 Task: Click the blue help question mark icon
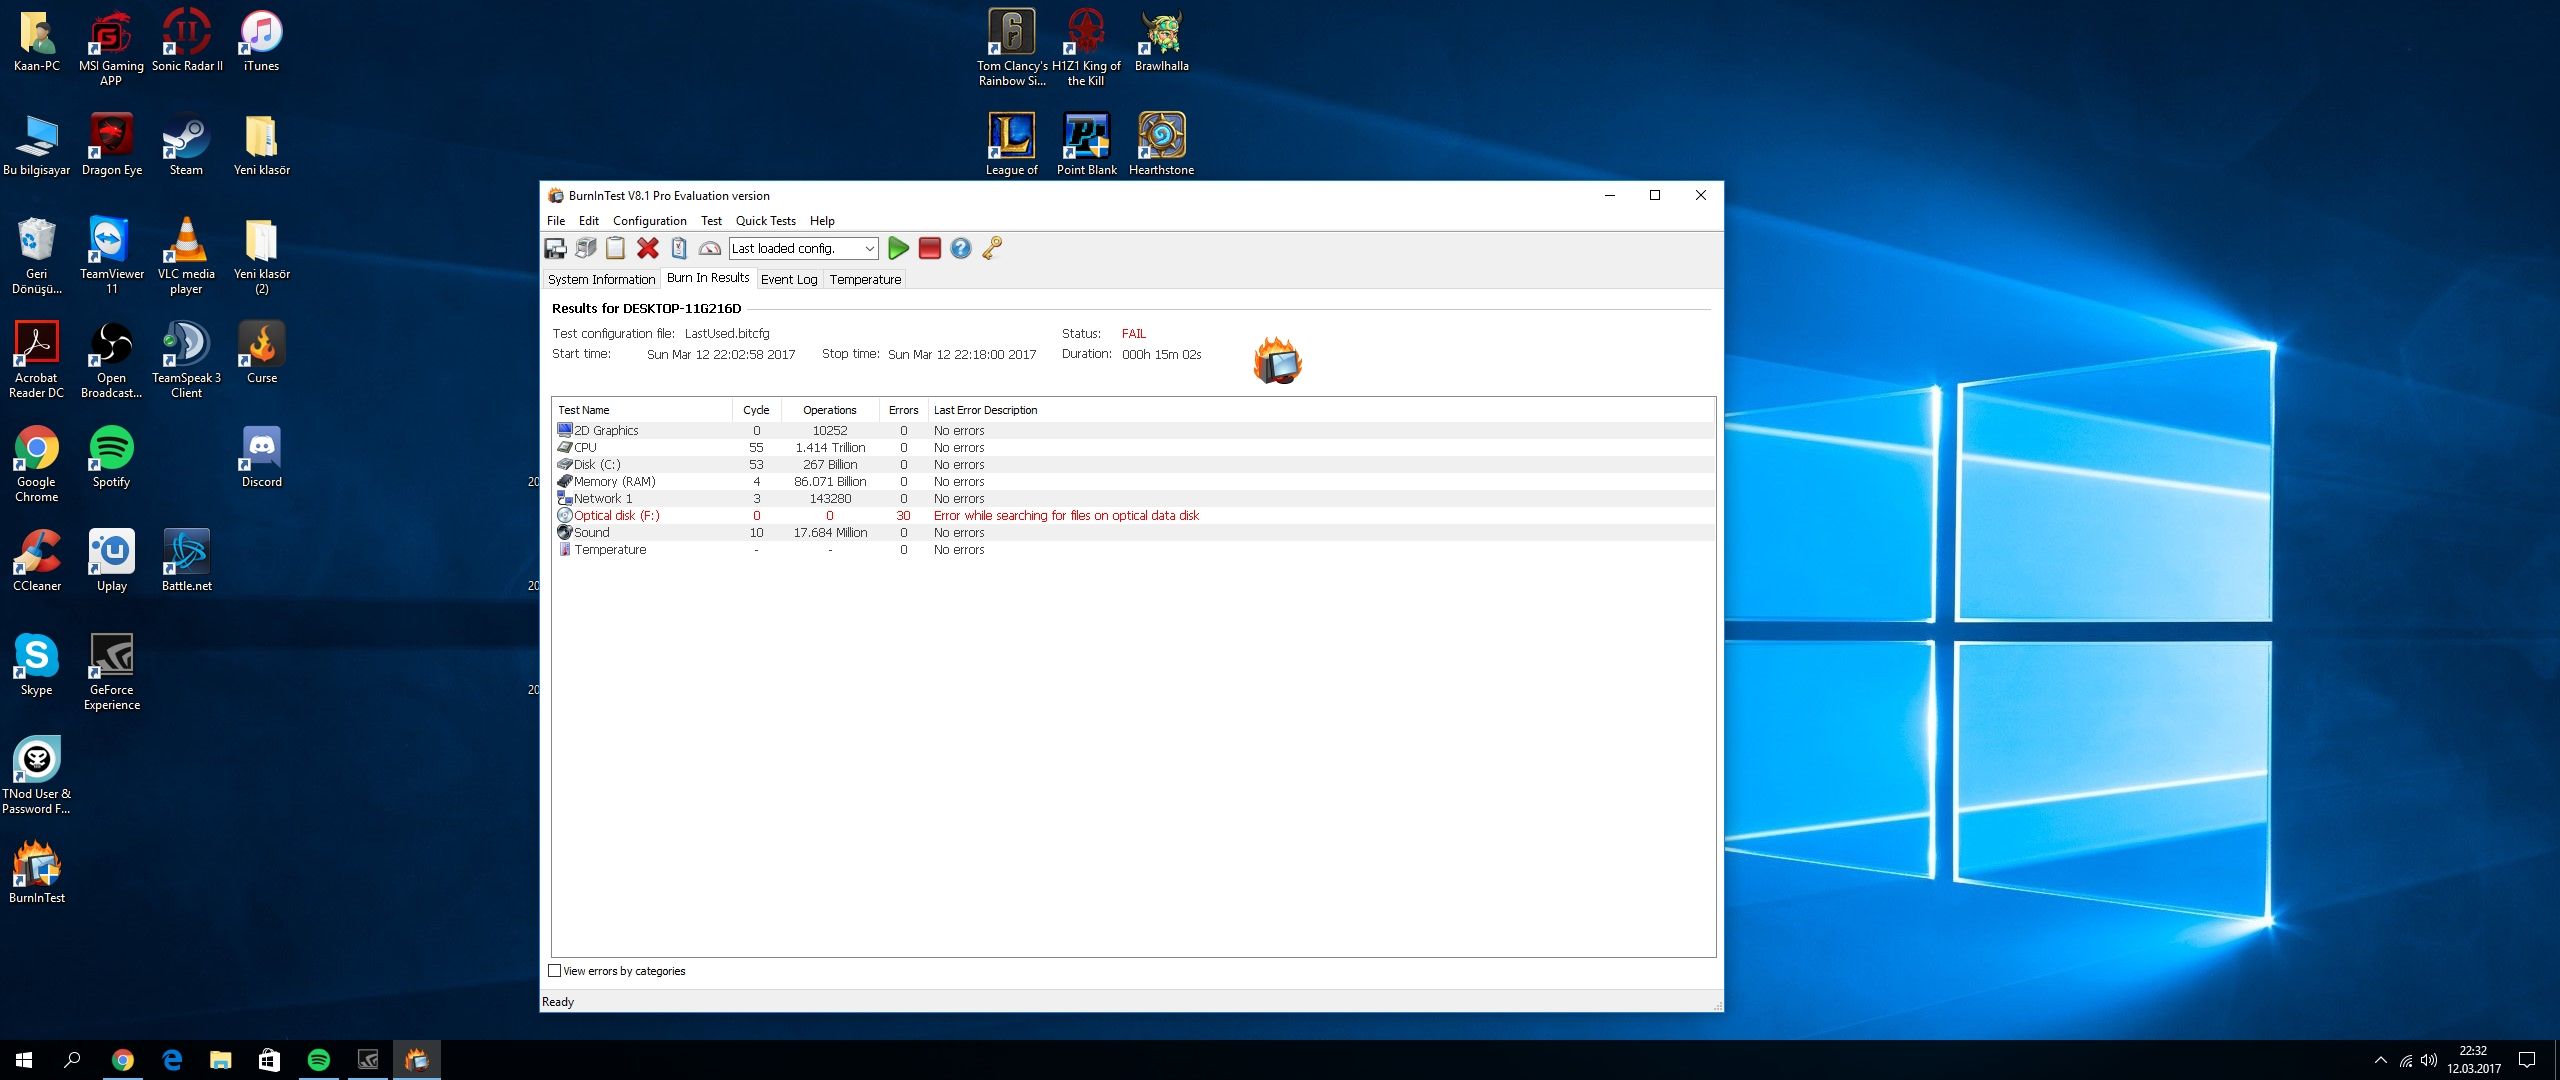(x=961, y=249)
